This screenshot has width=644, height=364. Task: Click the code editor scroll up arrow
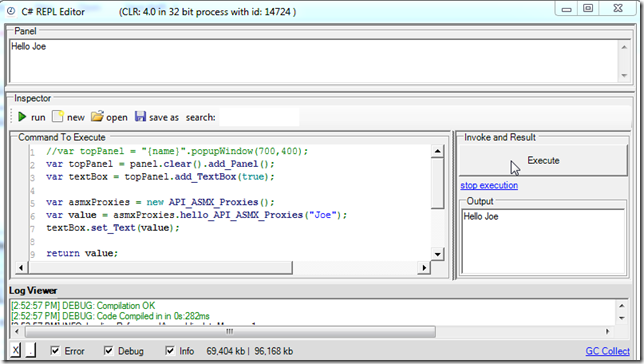[438, 152]
